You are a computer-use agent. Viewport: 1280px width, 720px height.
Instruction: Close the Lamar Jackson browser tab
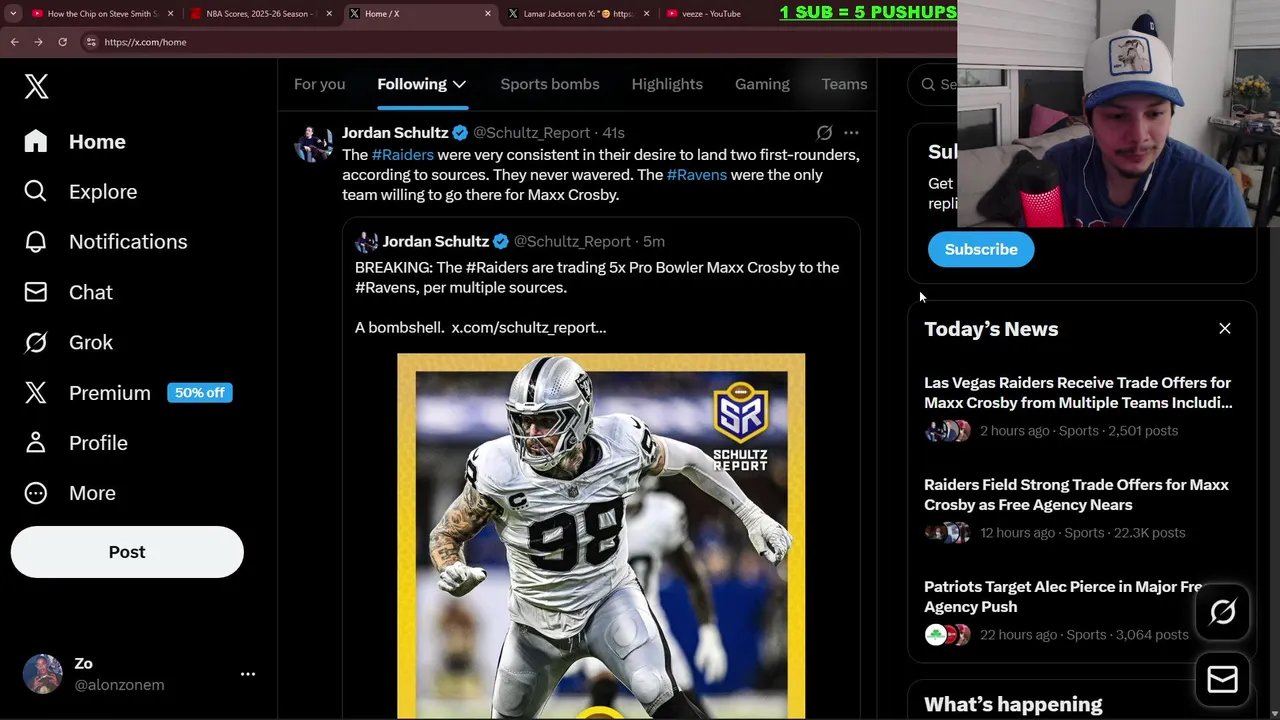coord(646,14)
